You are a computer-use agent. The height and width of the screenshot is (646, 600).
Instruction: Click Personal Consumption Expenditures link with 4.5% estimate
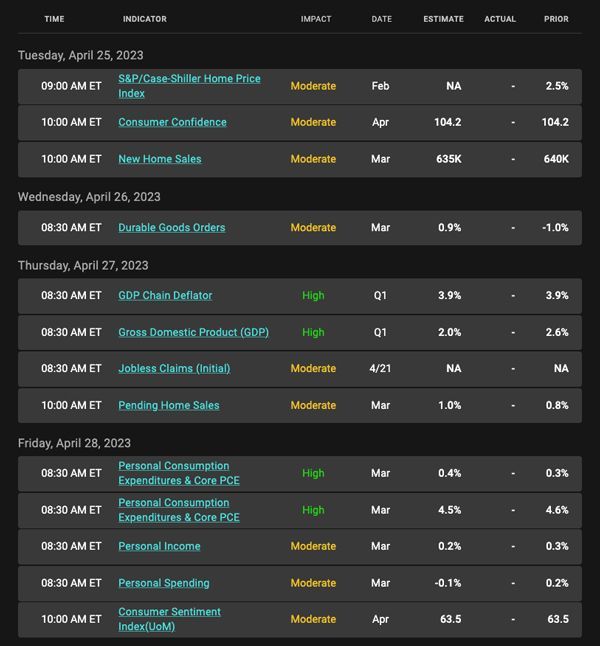pos(179,510)
